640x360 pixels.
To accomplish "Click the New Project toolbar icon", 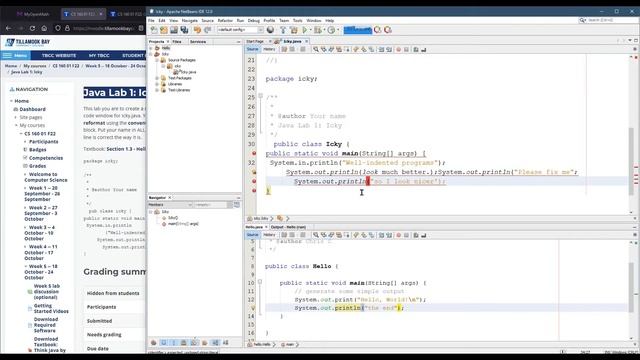I will click(x=164, y=30).
